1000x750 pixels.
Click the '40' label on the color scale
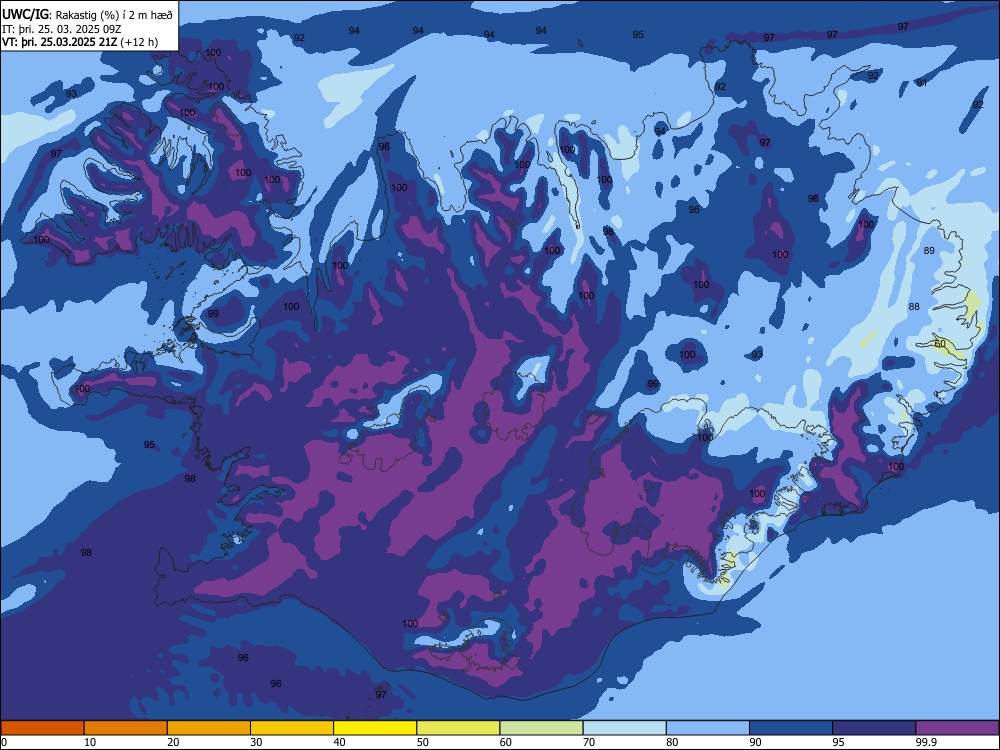(x=339, y=742)
